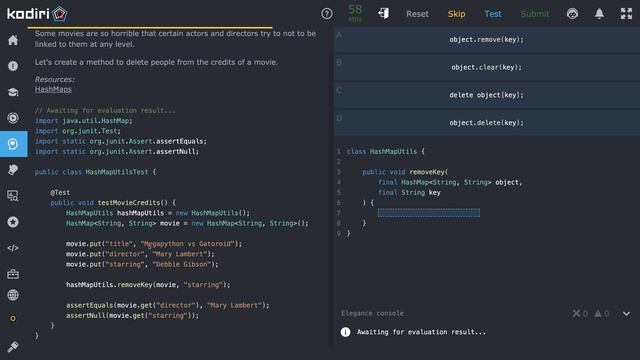Click the 'Resources:' label
640x360 pixels.
click(55, 80)
